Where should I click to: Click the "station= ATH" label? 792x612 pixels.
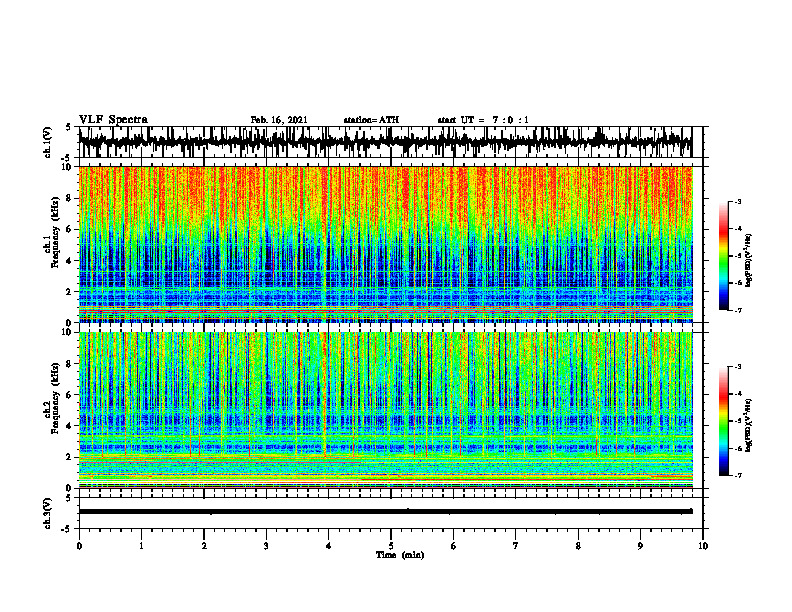pos(371,120)
